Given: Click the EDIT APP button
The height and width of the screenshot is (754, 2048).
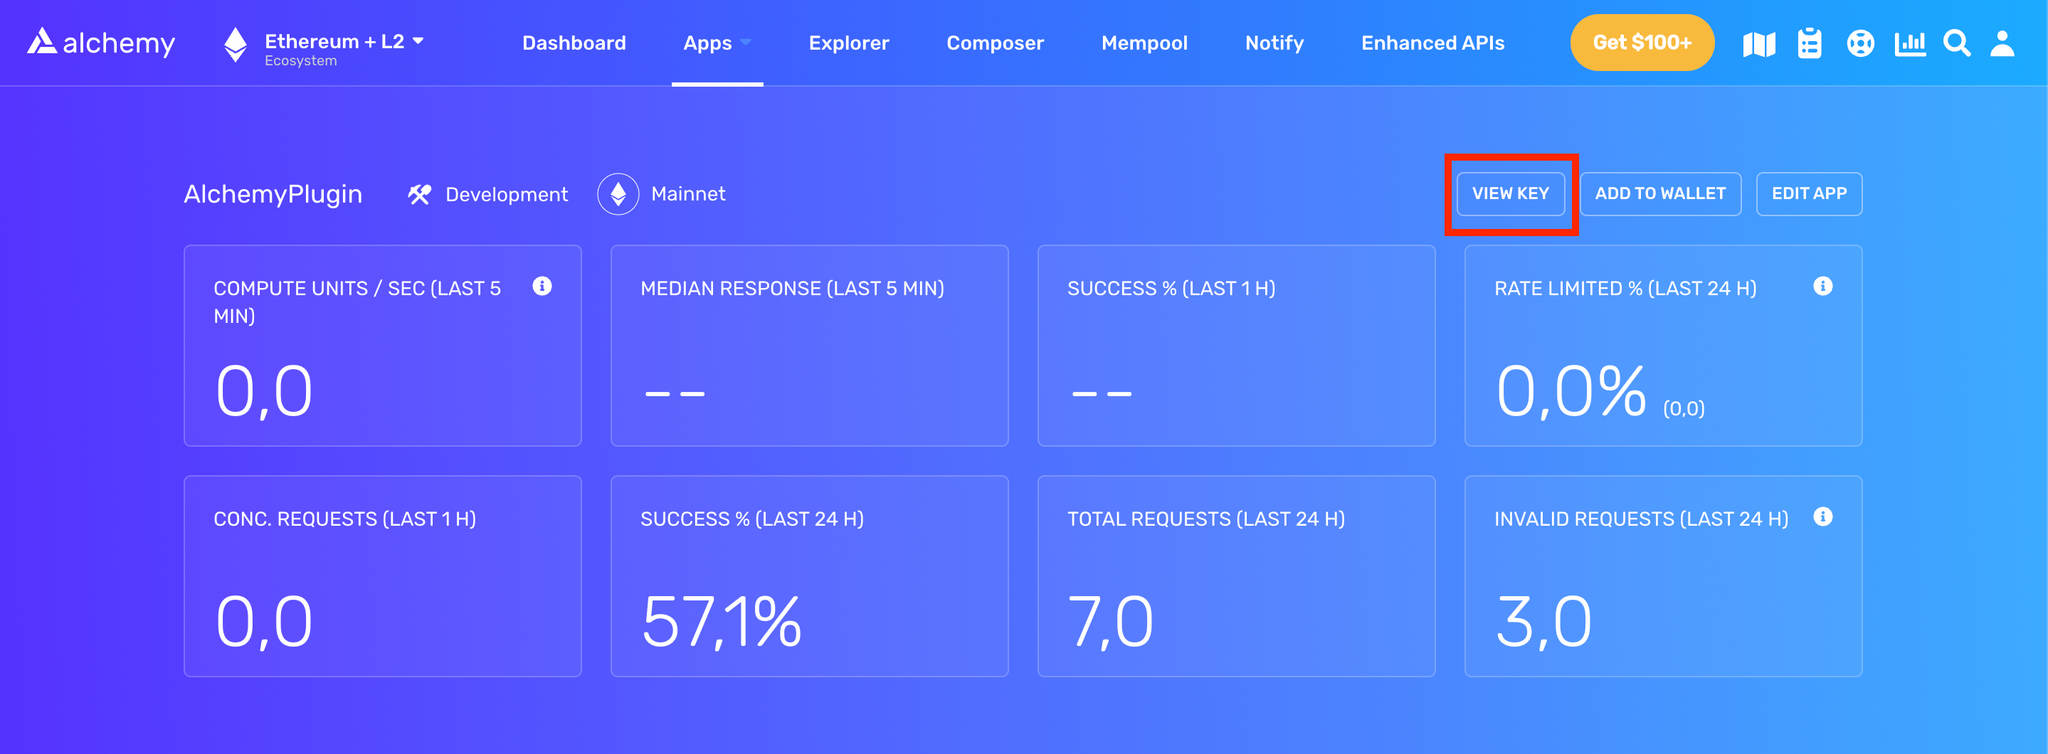Looking at the screenshot, I should click(1809, 194).
